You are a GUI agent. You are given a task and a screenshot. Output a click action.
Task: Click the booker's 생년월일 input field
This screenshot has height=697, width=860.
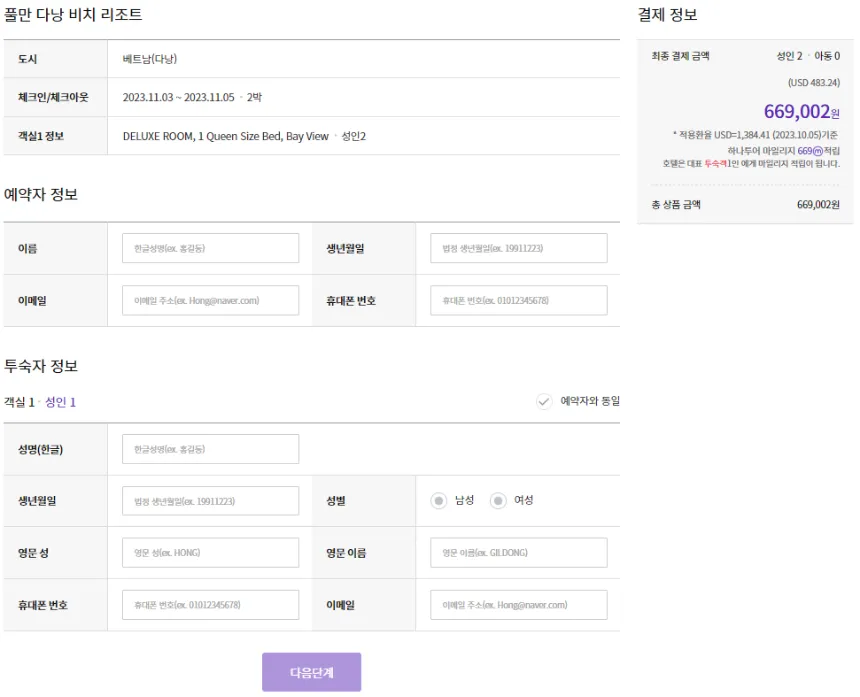520,248
